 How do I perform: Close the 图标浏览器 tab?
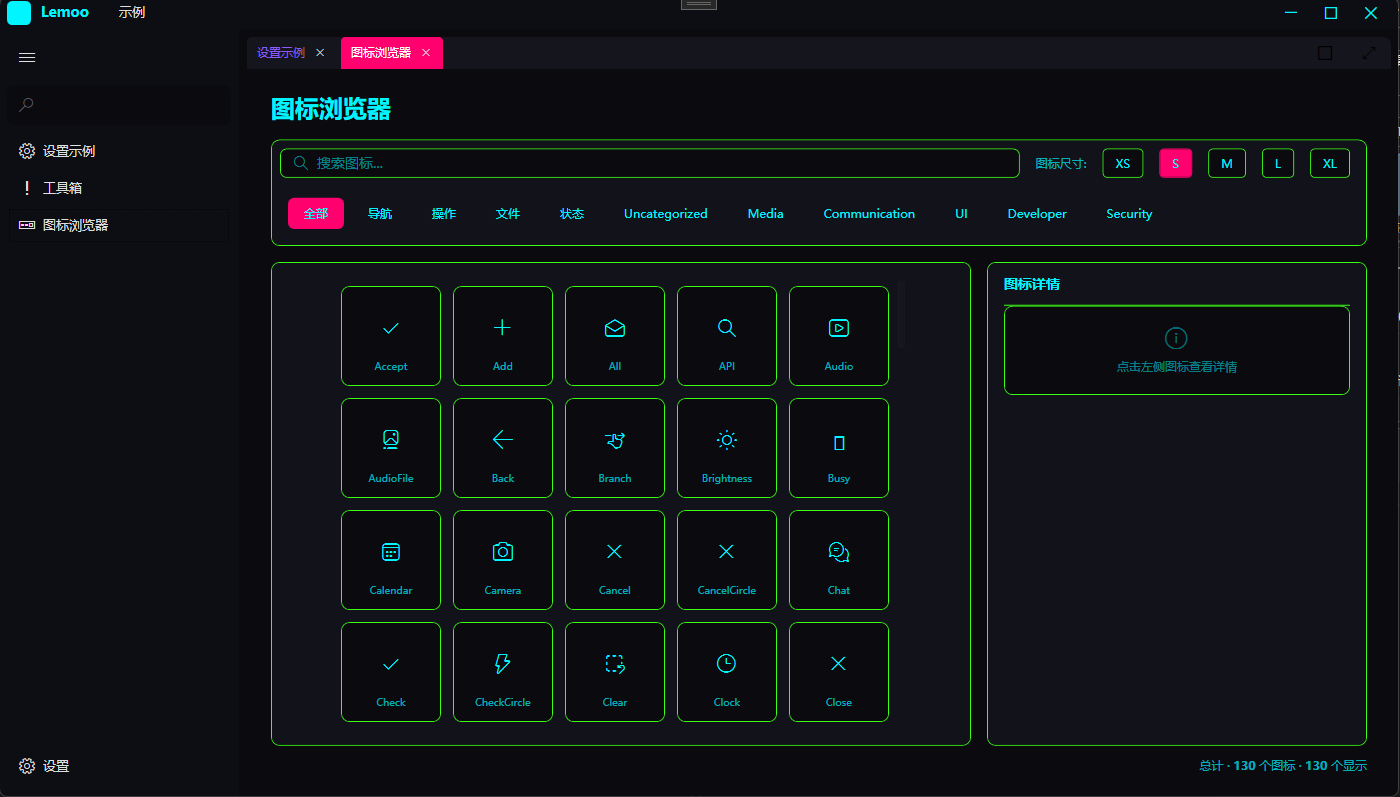click(x=426, y=53)
